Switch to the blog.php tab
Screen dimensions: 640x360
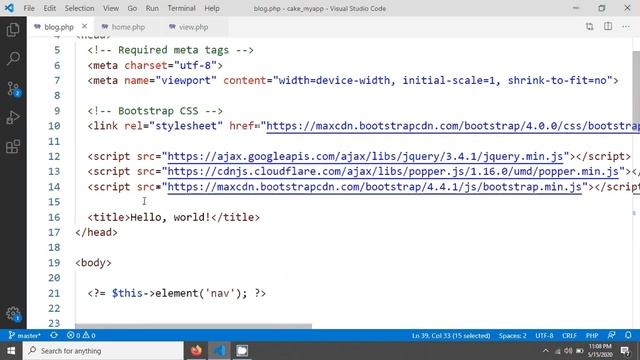pyautogui.click(x=59, y=27)
